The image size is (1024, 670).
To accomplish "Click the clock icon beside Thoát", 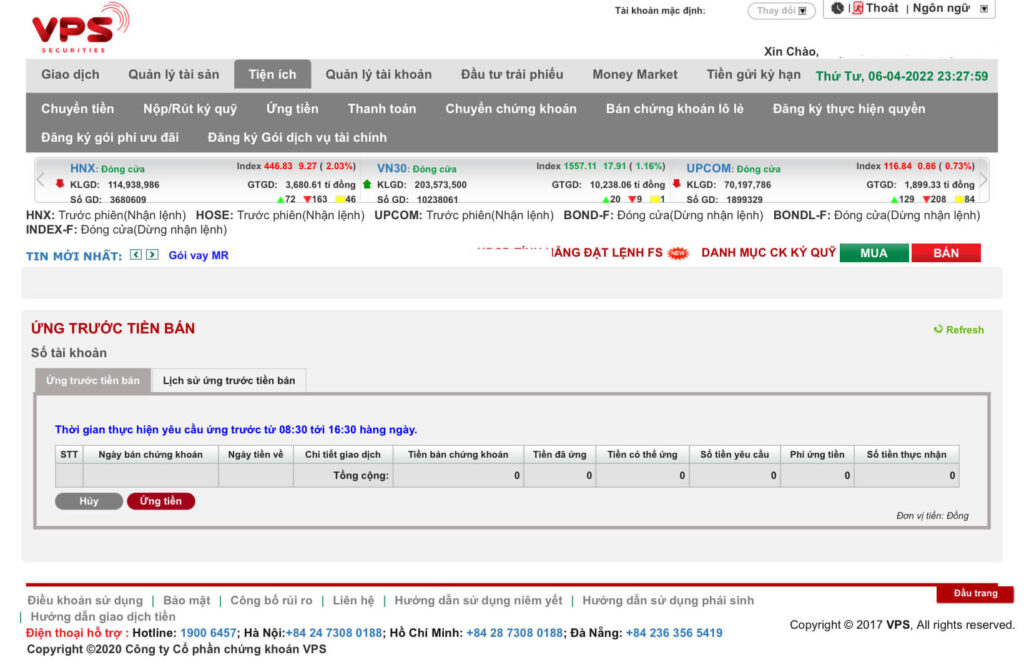I will [837, 8].
